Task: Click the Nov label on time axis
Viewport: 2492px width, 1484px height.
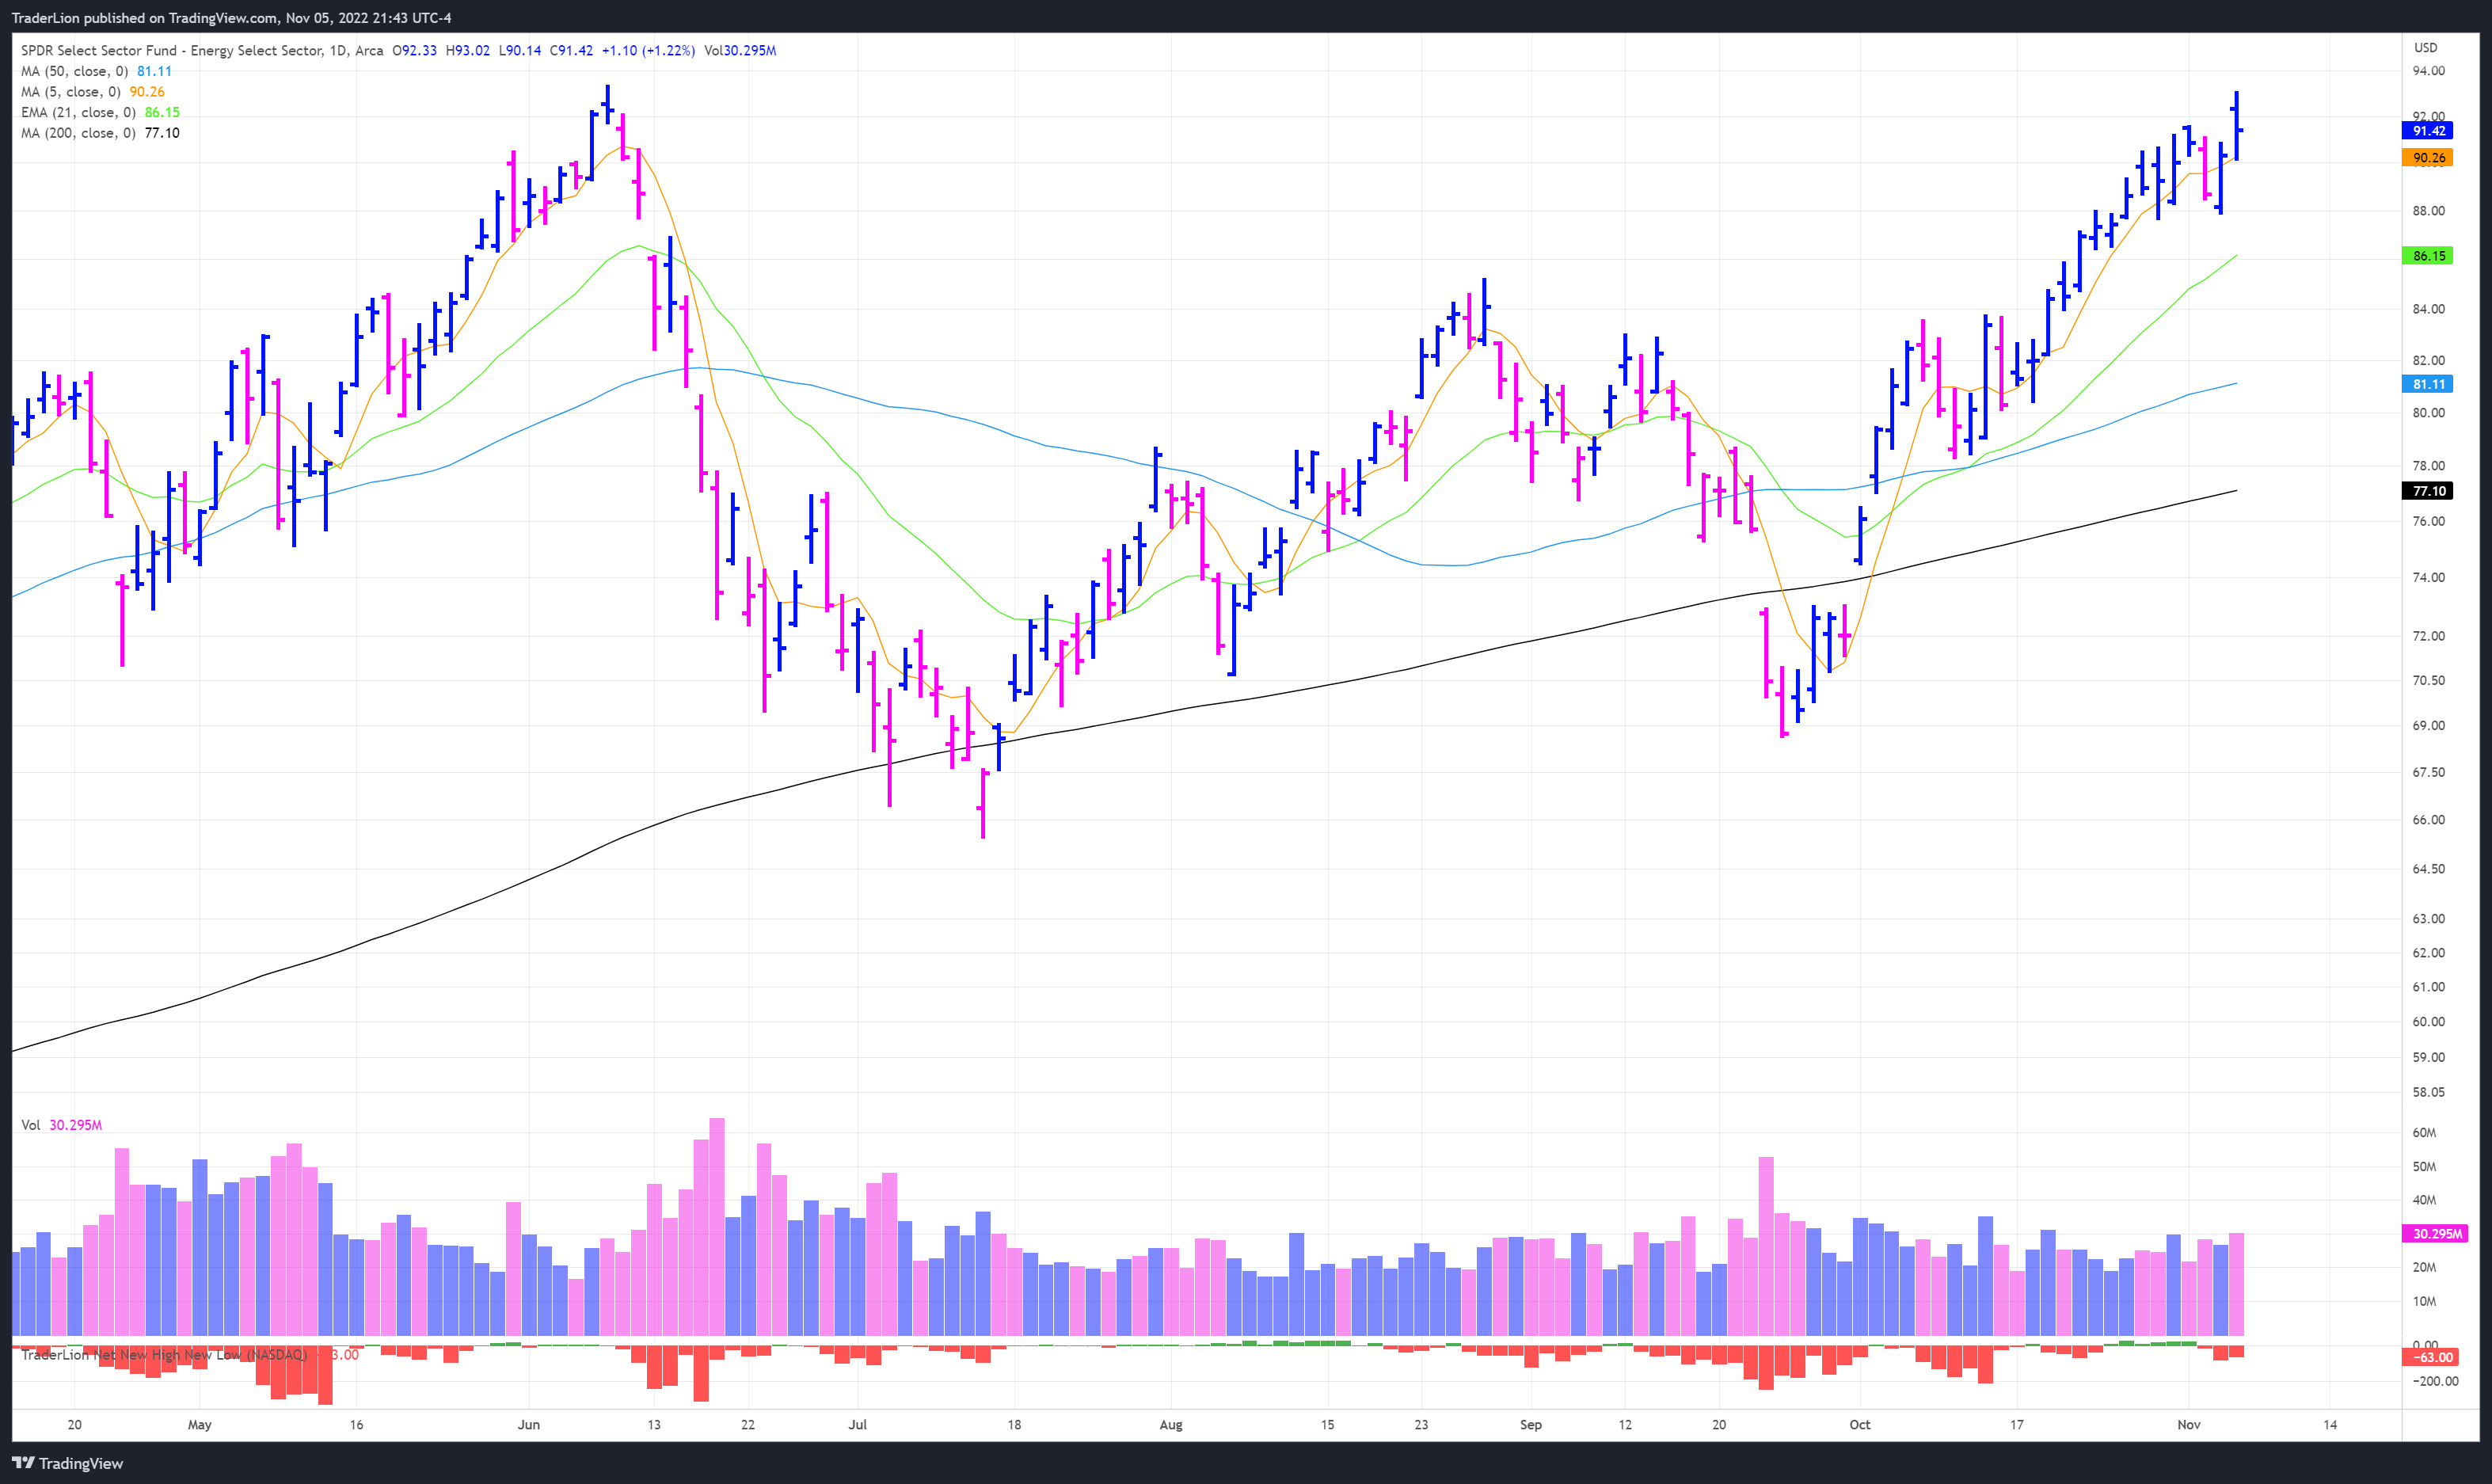Action: (2189, 1425)
